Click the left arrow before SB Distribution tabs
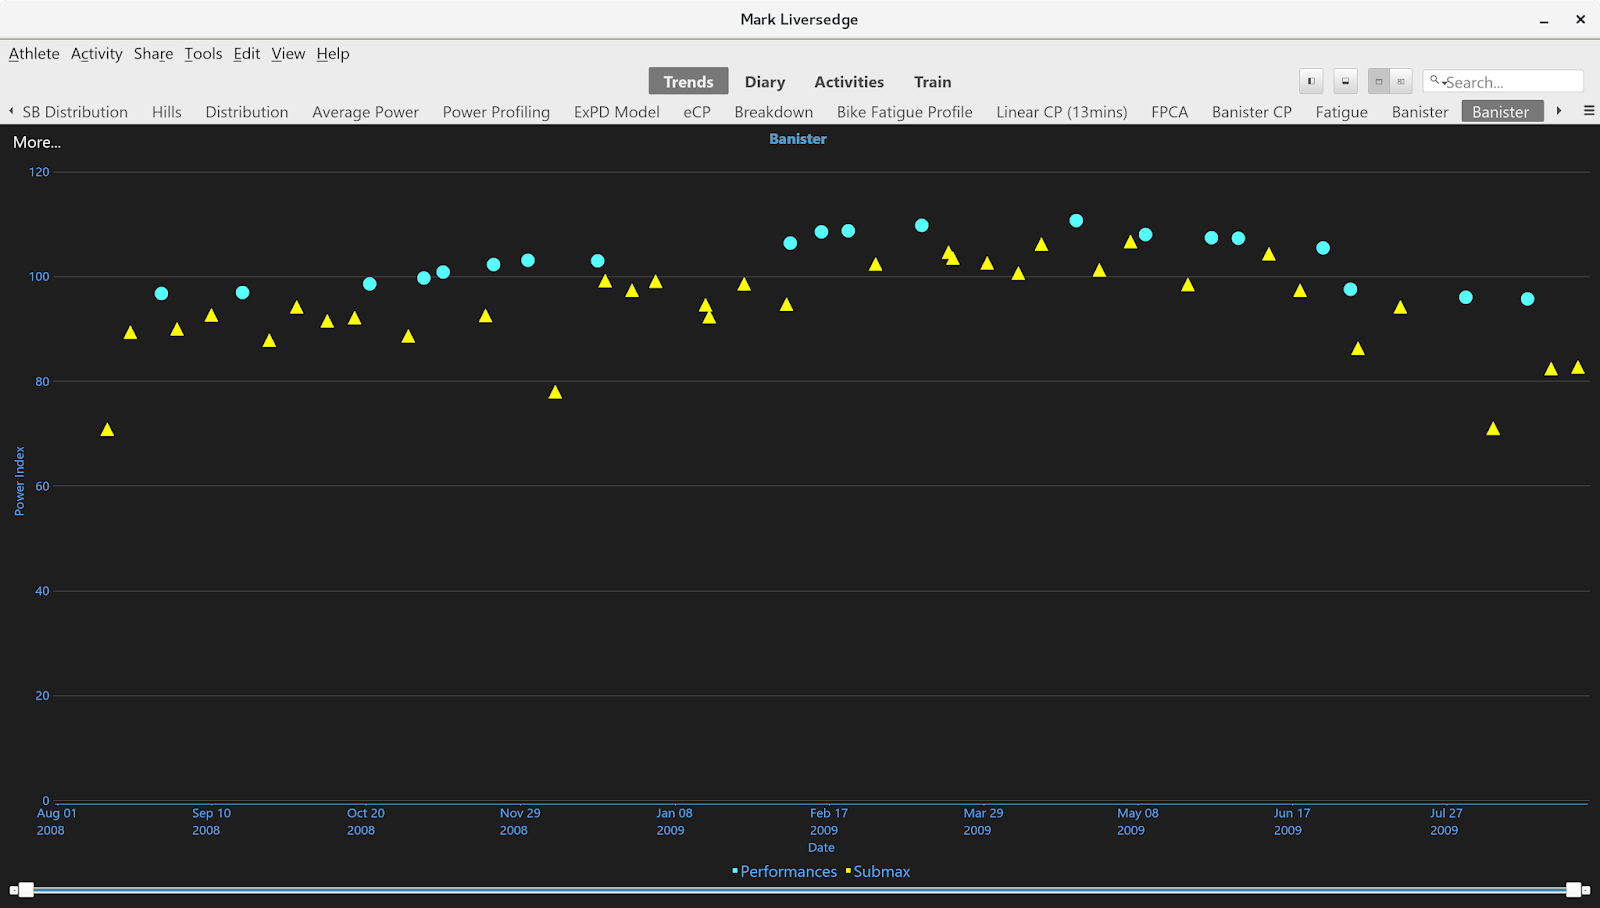 pos(11,111)
